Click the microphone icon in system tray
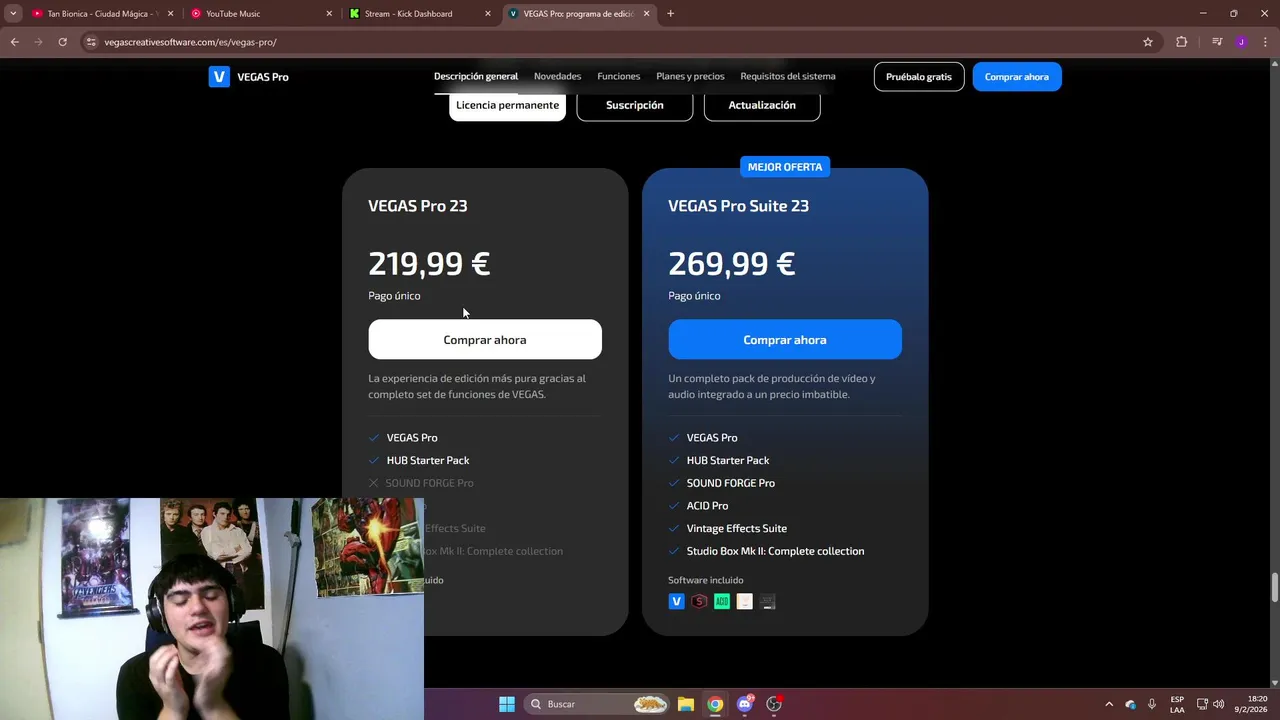Viewport: 1280px width, 720px height. (x=1152, y=704)
